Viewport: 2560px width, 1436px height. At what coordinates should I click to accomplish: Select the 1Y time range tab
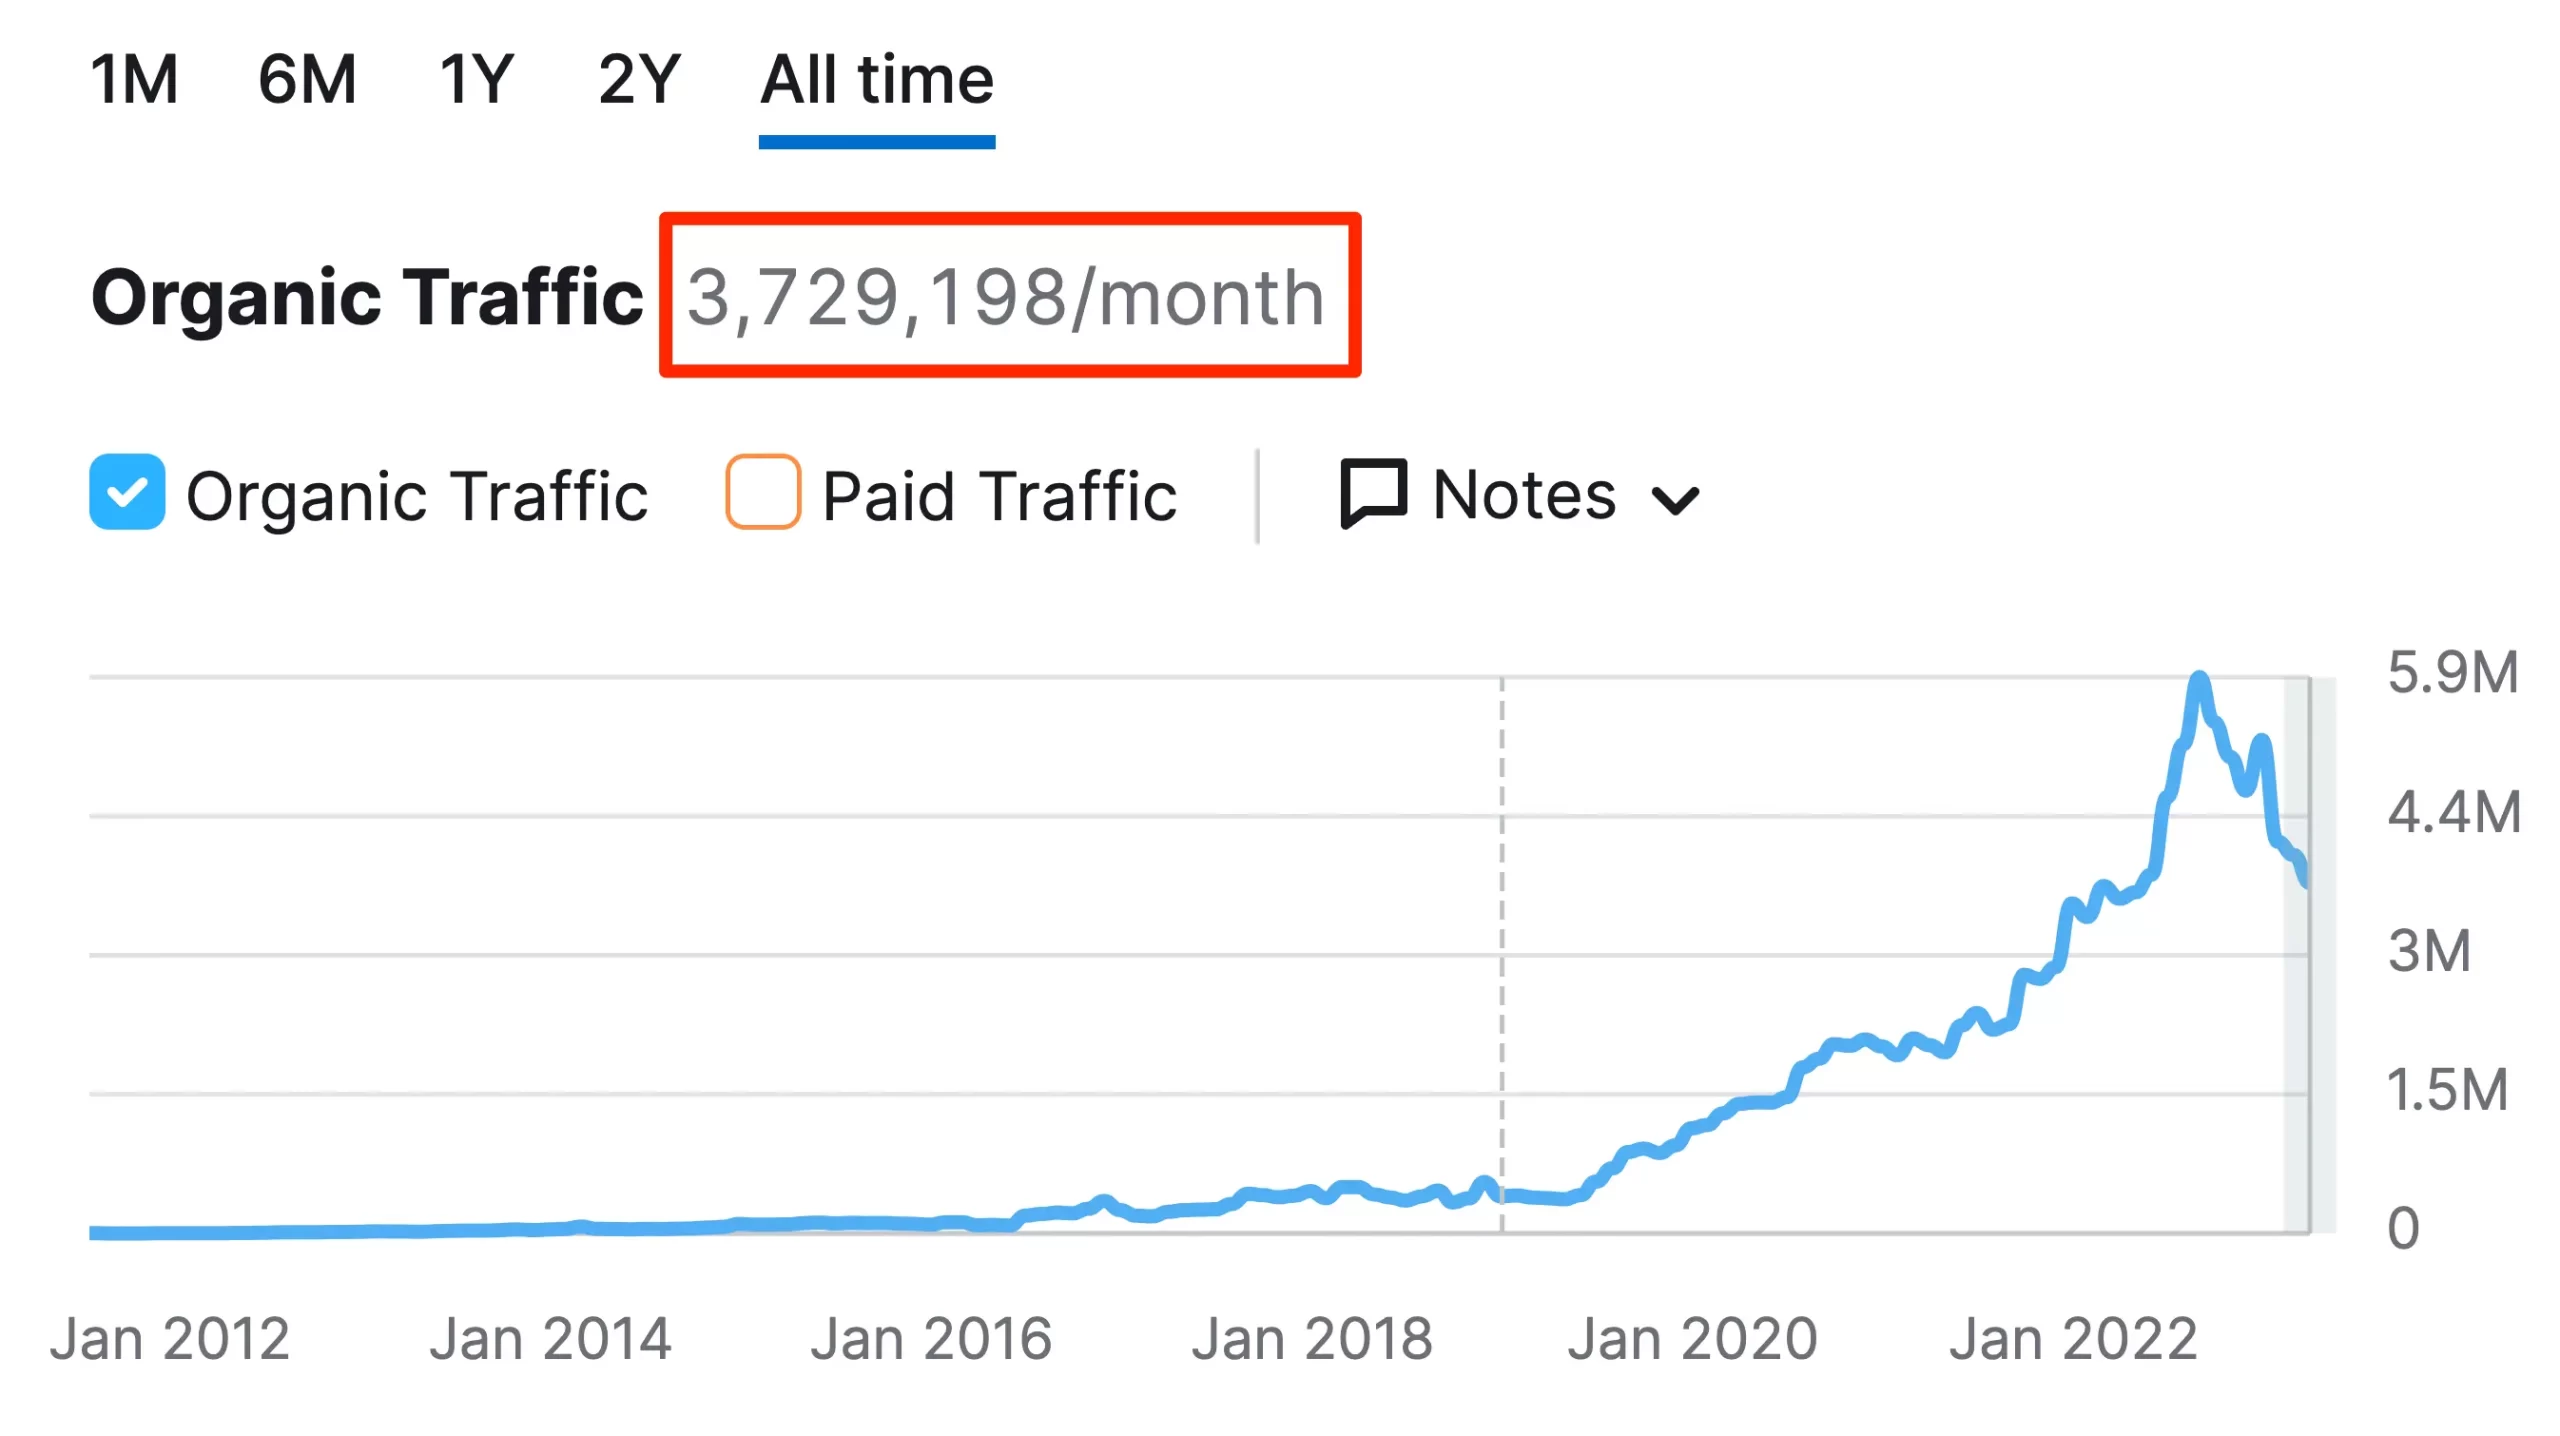point(476,80)
